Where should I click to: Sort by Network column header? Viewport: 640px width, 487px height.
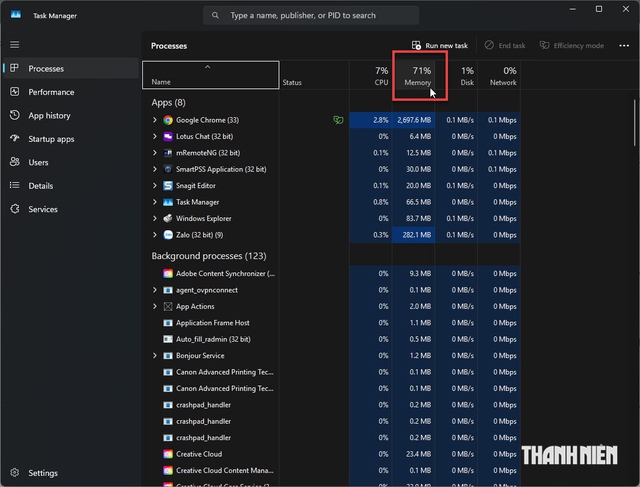pos(499,75)
